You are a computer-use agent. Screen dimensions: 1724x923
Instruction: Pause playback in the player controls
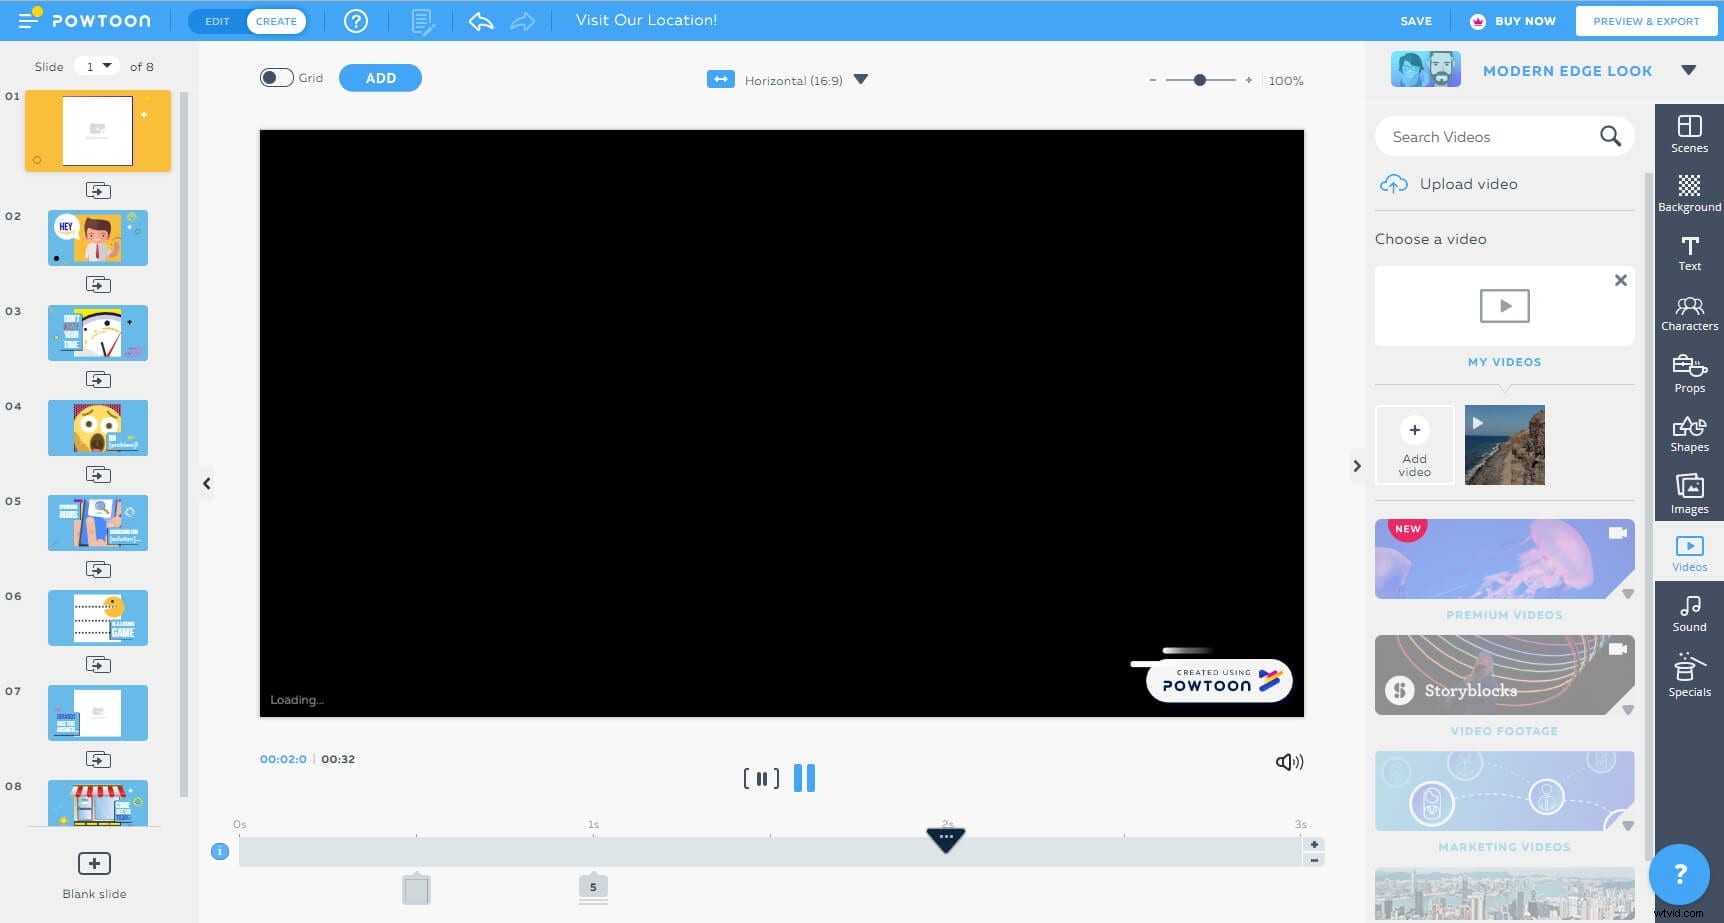[804, 778]
